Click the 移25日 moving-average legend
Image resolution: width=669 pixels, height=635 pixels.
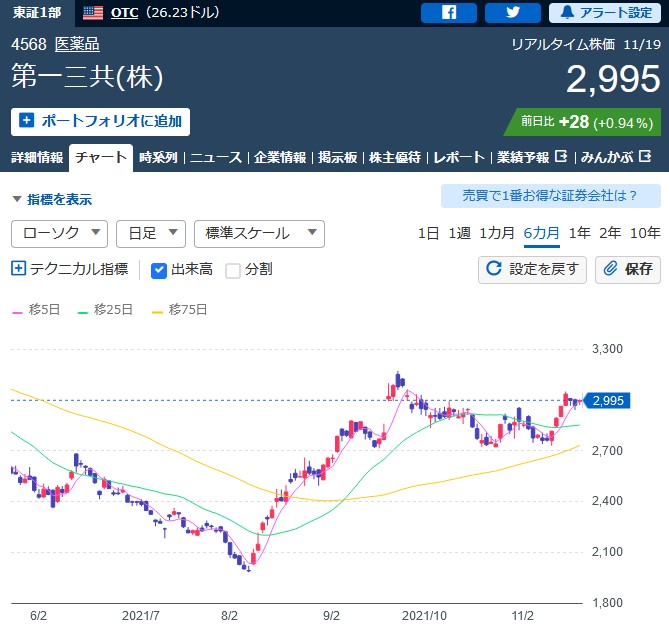point(105,309)
